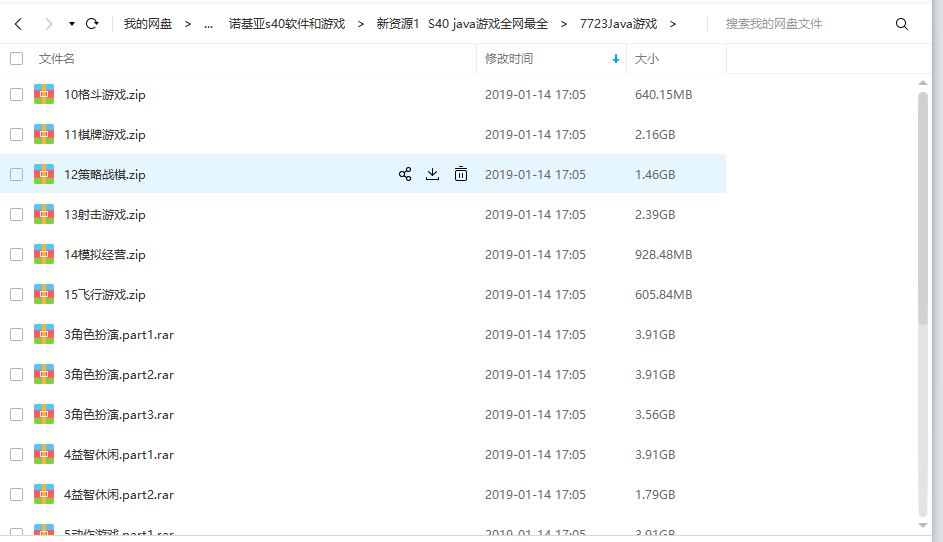943x542 pixels.
Task: Click the archive icon of 13射击游戏.zip
Action: [x=44, y=215]
